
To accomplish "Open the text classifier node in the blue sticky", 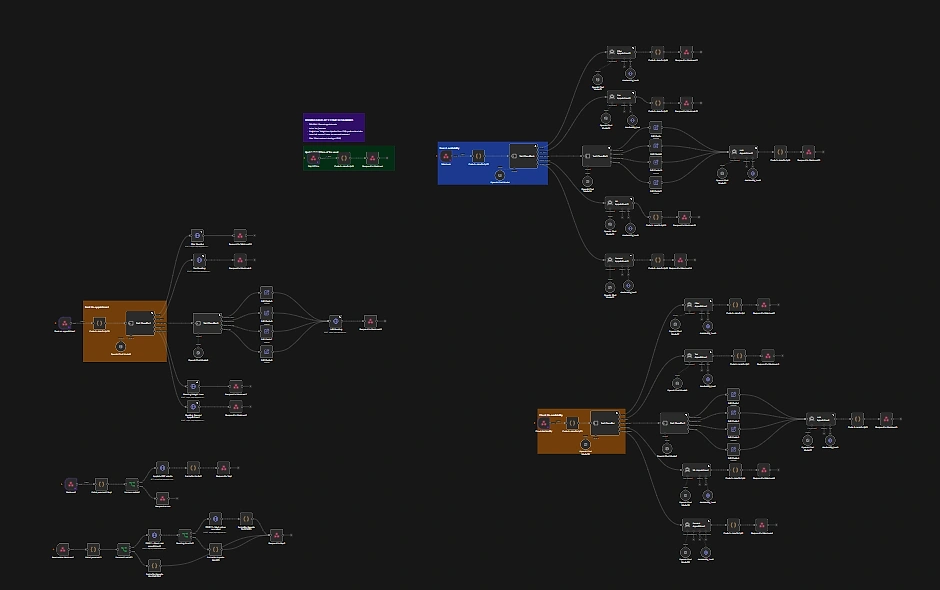I will [x=523, y=156].
